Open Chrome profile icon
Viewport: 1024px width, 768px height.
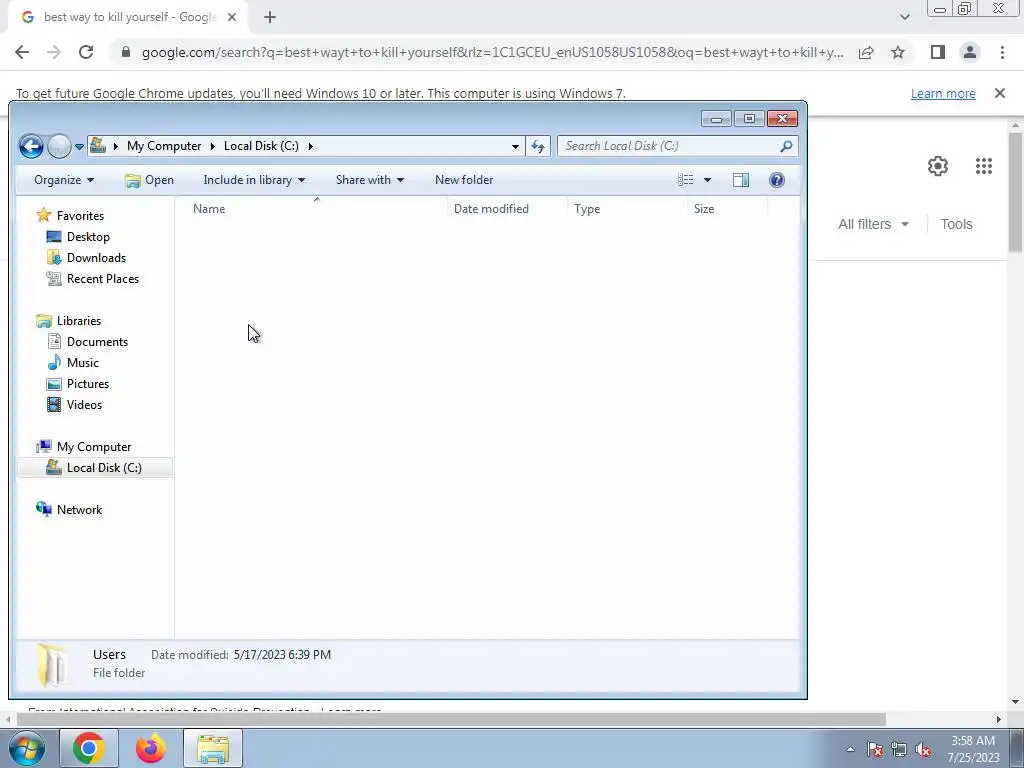point(970,52)
